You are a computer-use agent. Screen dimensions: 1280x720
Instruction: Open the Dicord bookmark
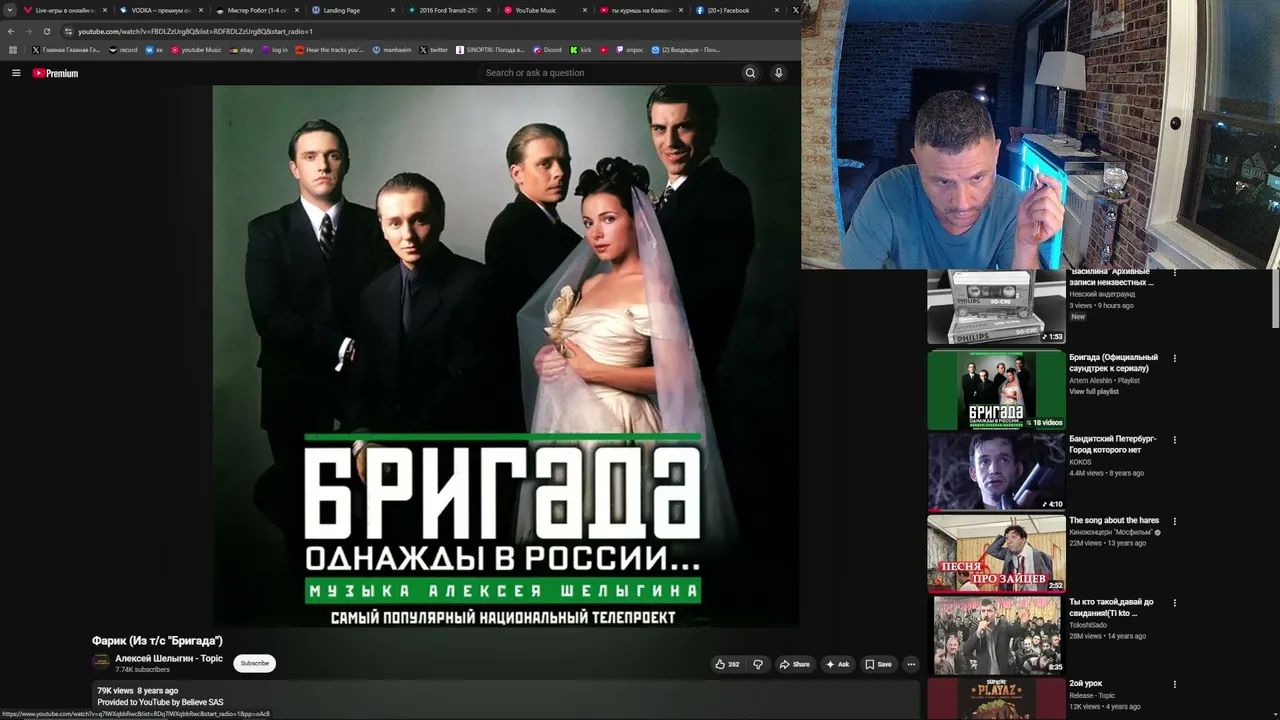pos(548,49)
